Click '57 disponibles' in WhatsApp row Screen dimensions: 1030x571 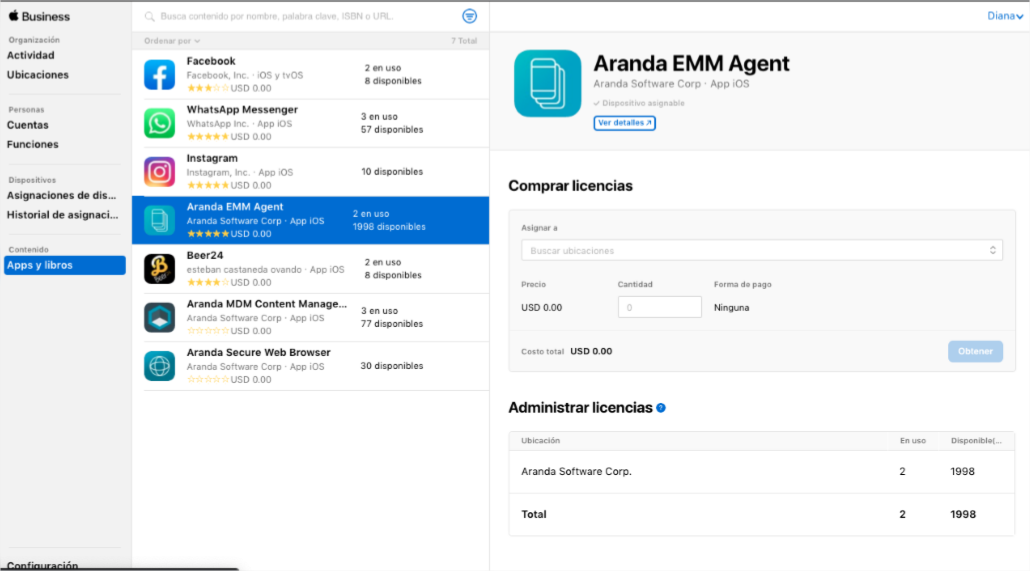[392, 129]
